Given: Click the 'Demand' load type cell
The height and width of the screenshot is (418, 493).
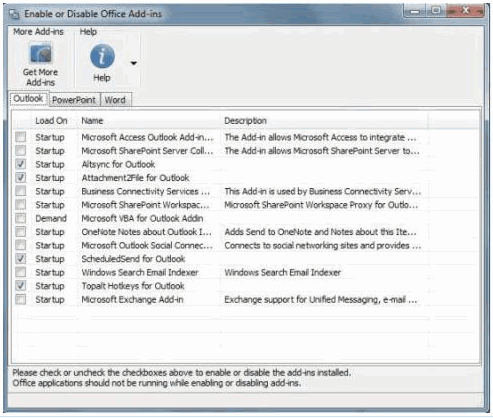Looking at the screenshot, I should tap(51, 218).
